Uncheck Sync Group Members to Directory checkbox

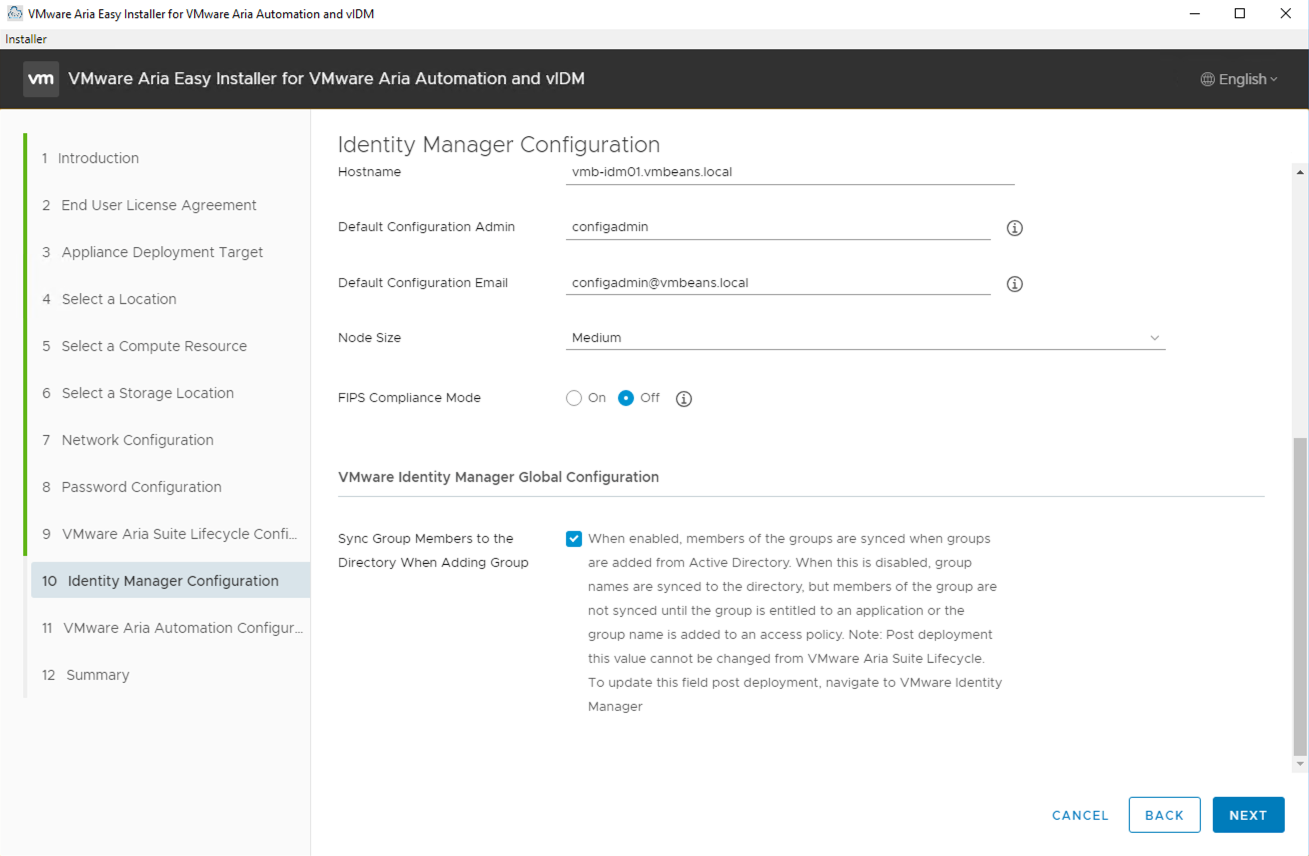[x=574, y=539]
